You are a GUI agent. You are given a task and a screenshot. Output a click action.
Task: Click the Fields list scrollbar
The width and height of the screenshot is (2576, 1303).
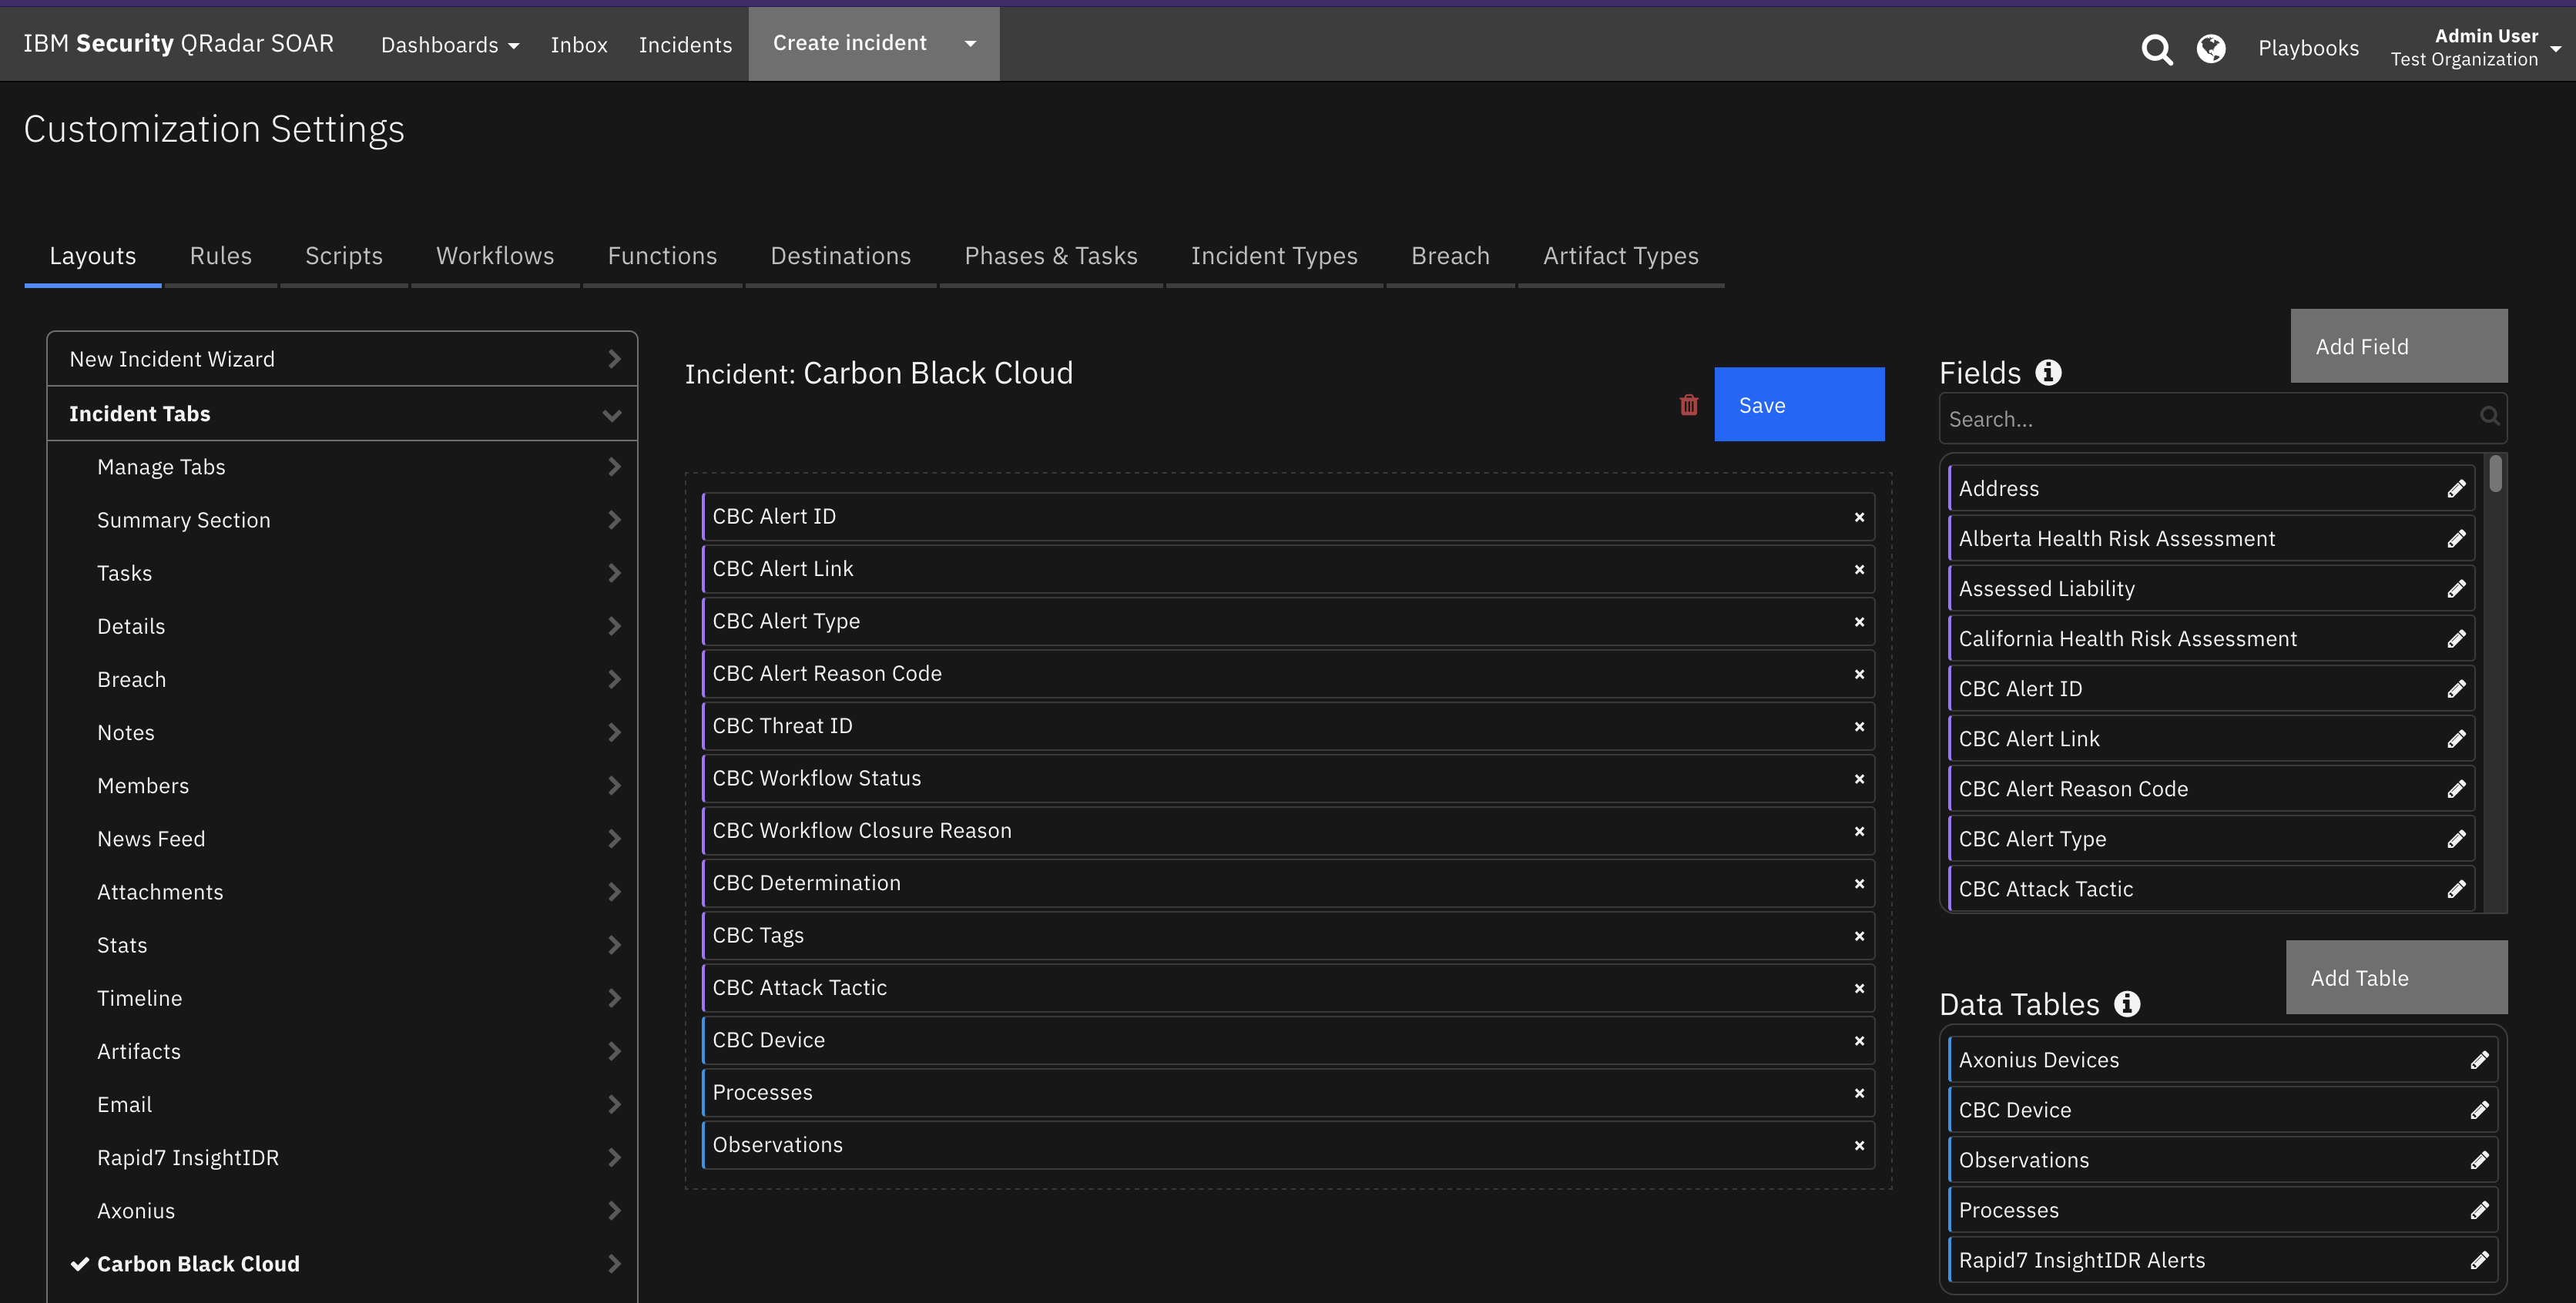(x=2495, y=473)
